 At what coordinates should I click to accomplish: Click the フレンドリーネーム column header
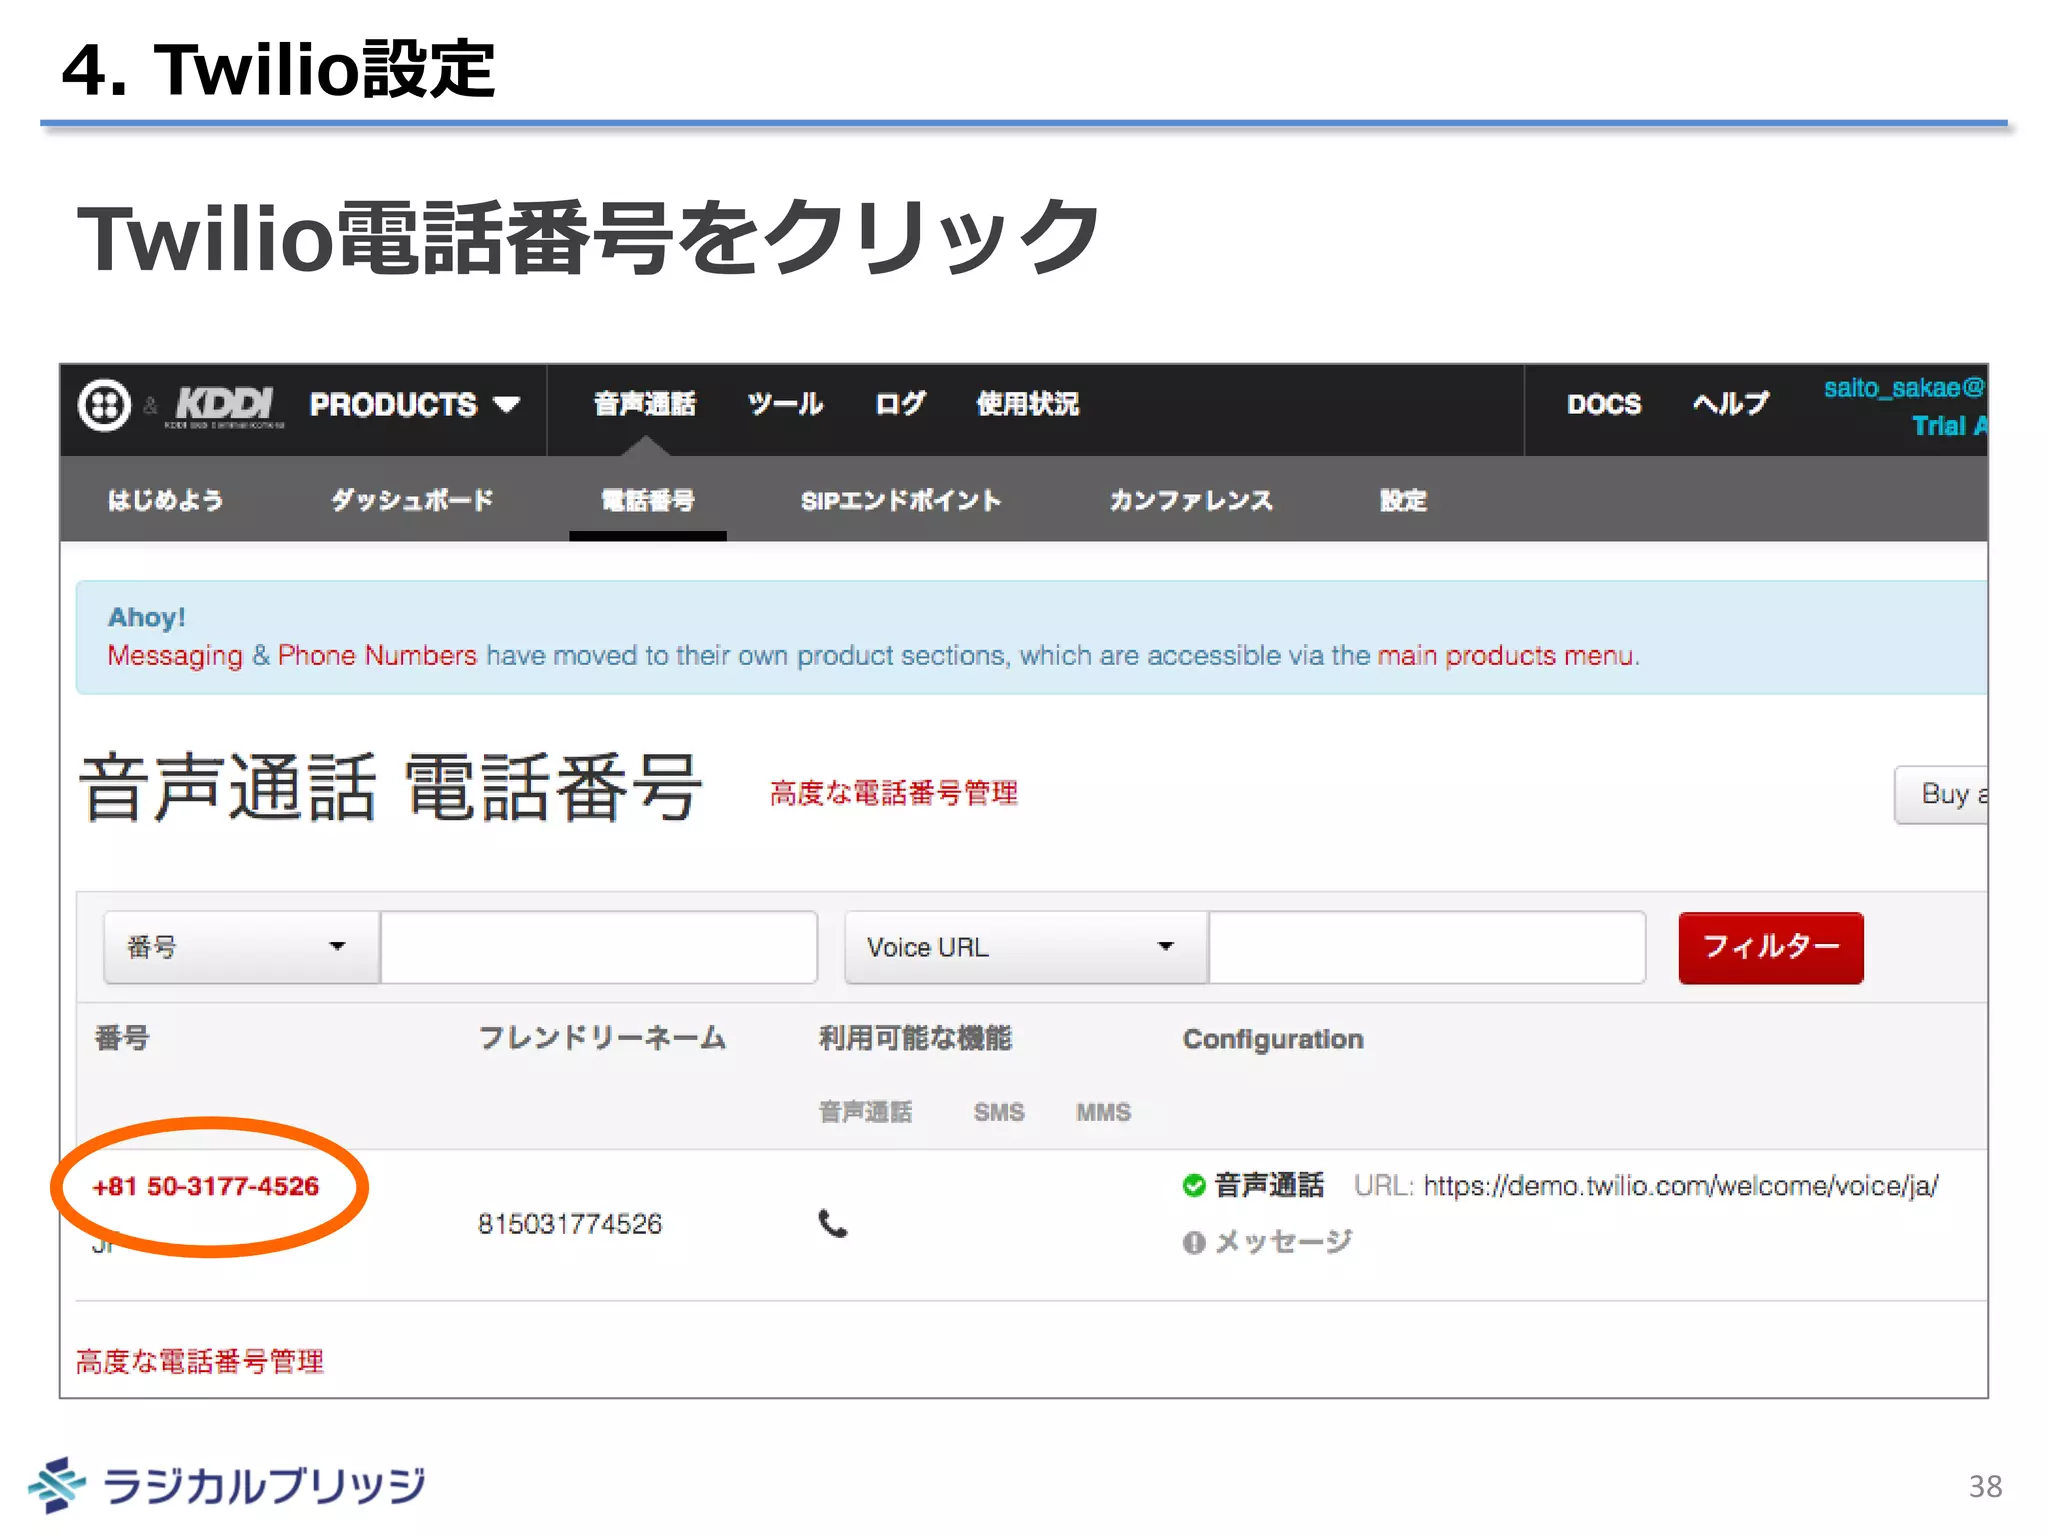pos(602,1038)
